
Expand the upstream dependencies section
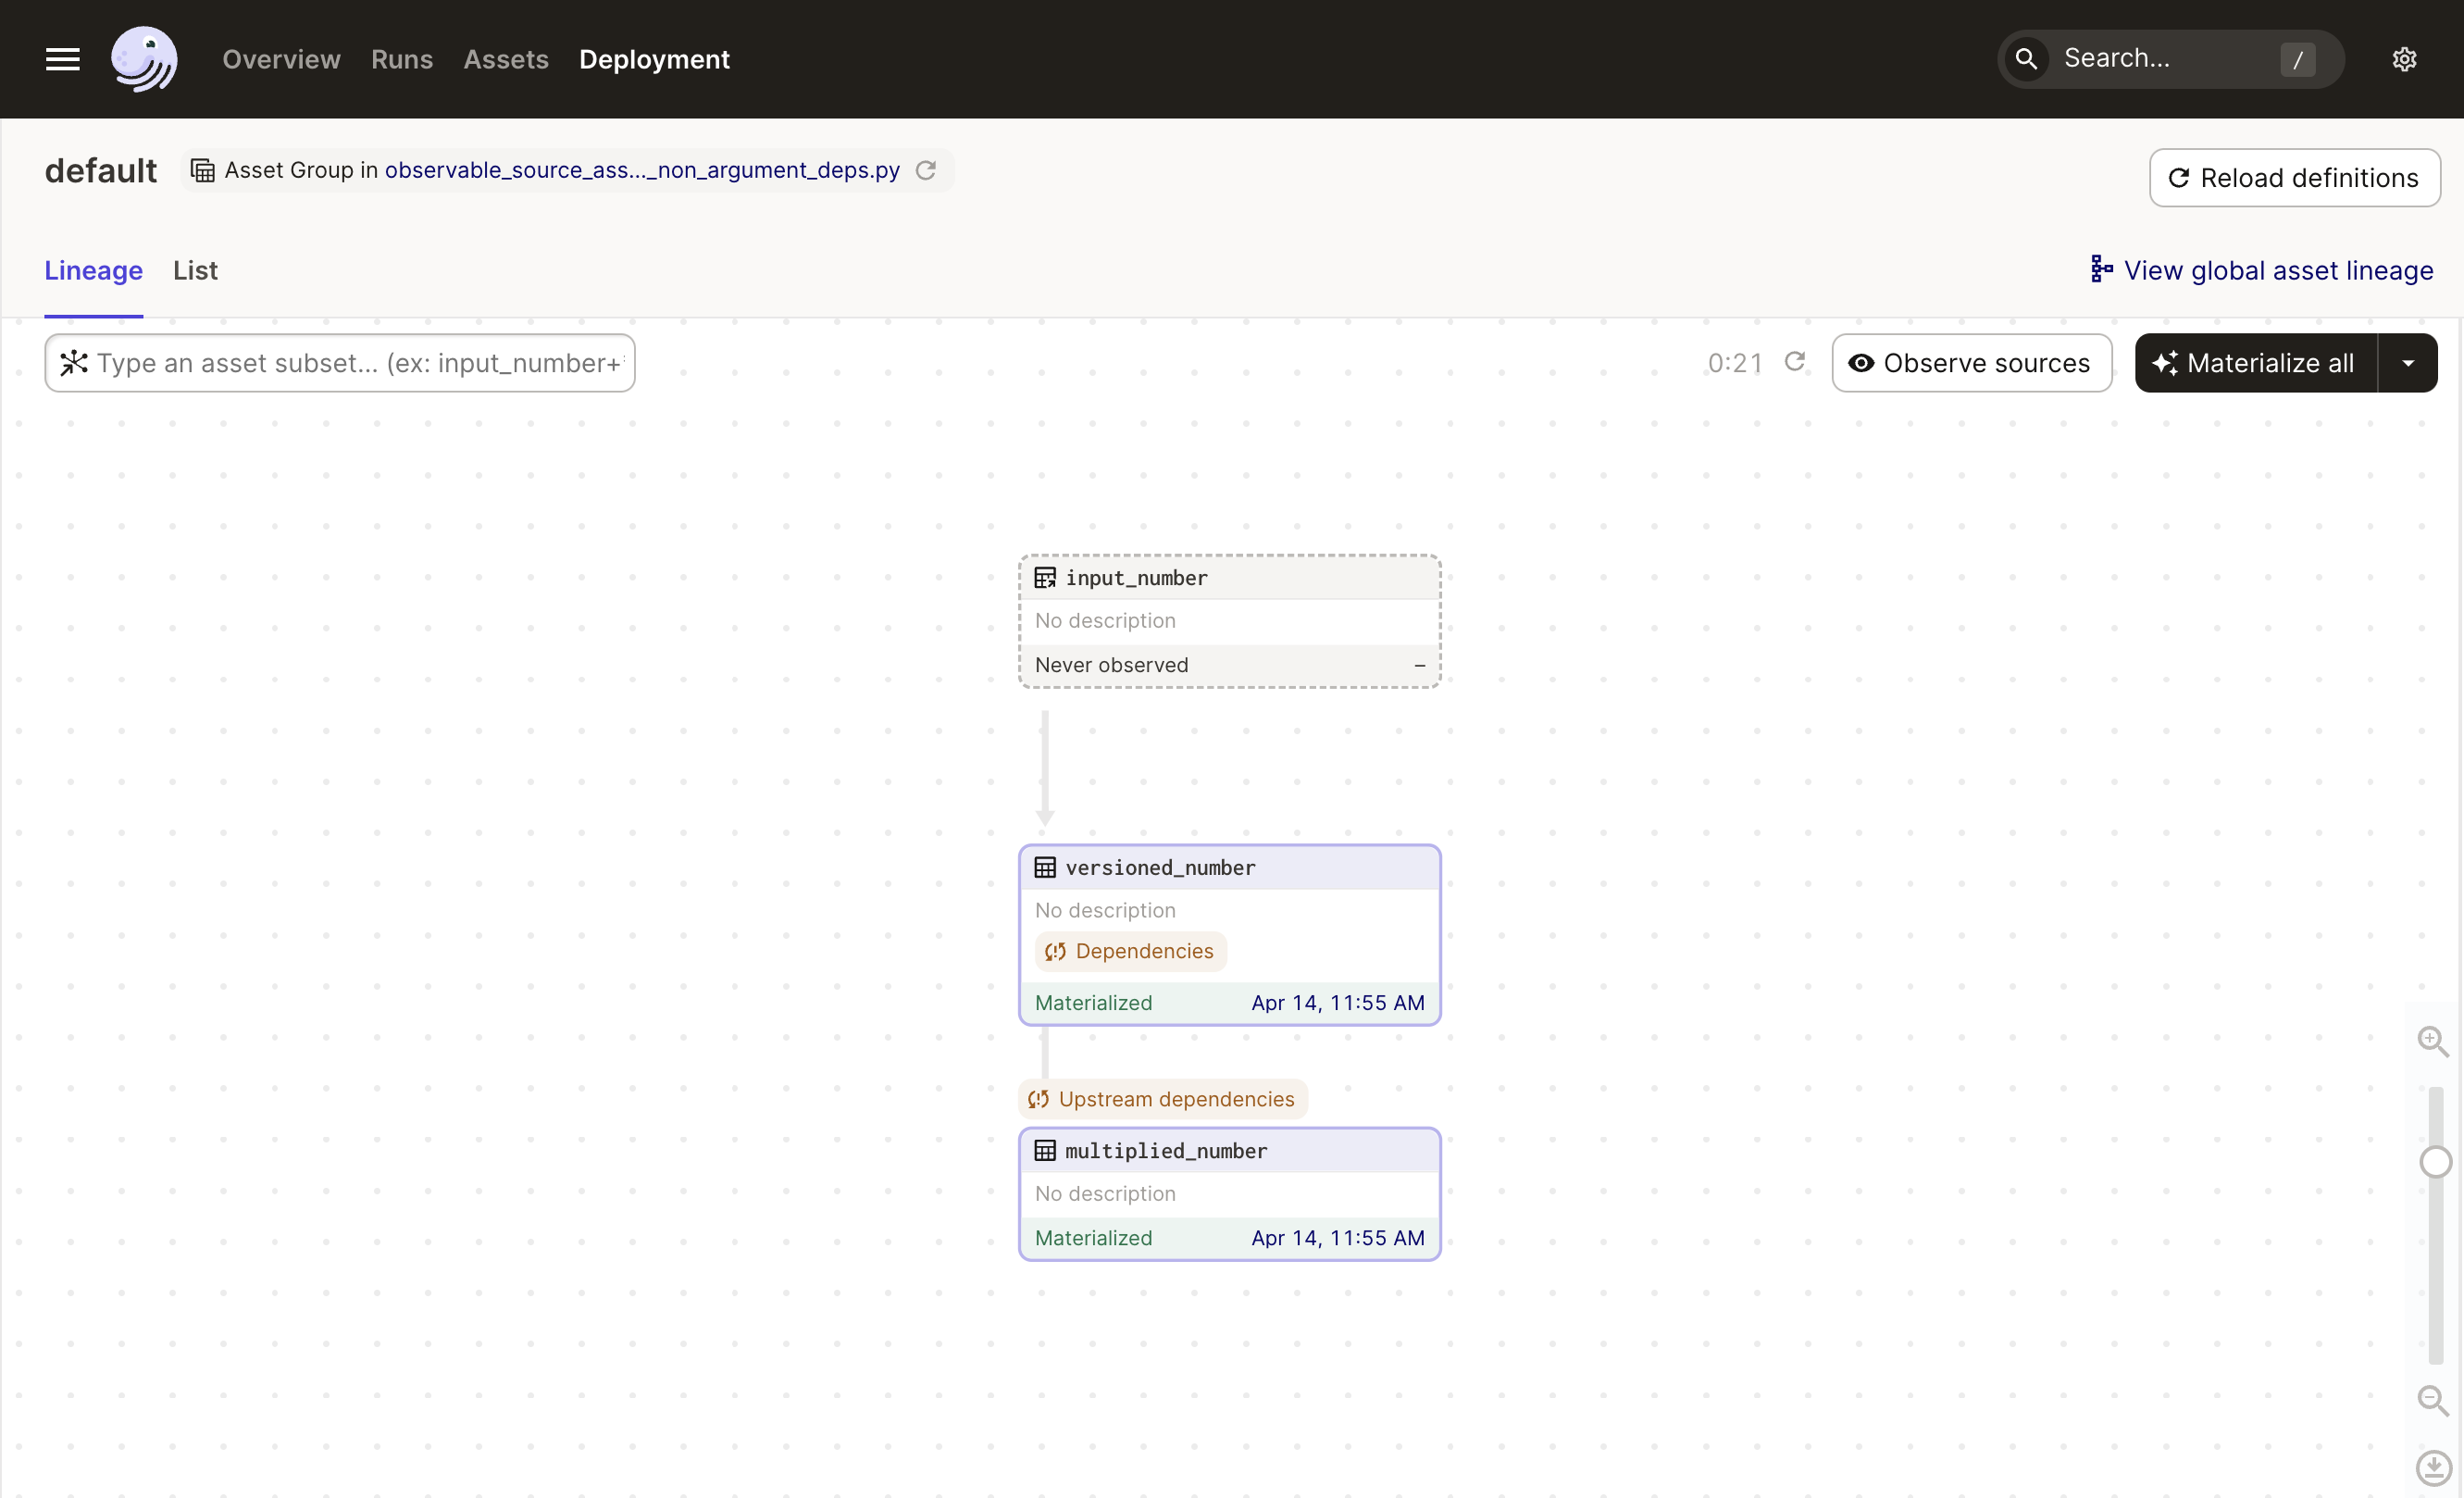[x=1164, y=1098]
